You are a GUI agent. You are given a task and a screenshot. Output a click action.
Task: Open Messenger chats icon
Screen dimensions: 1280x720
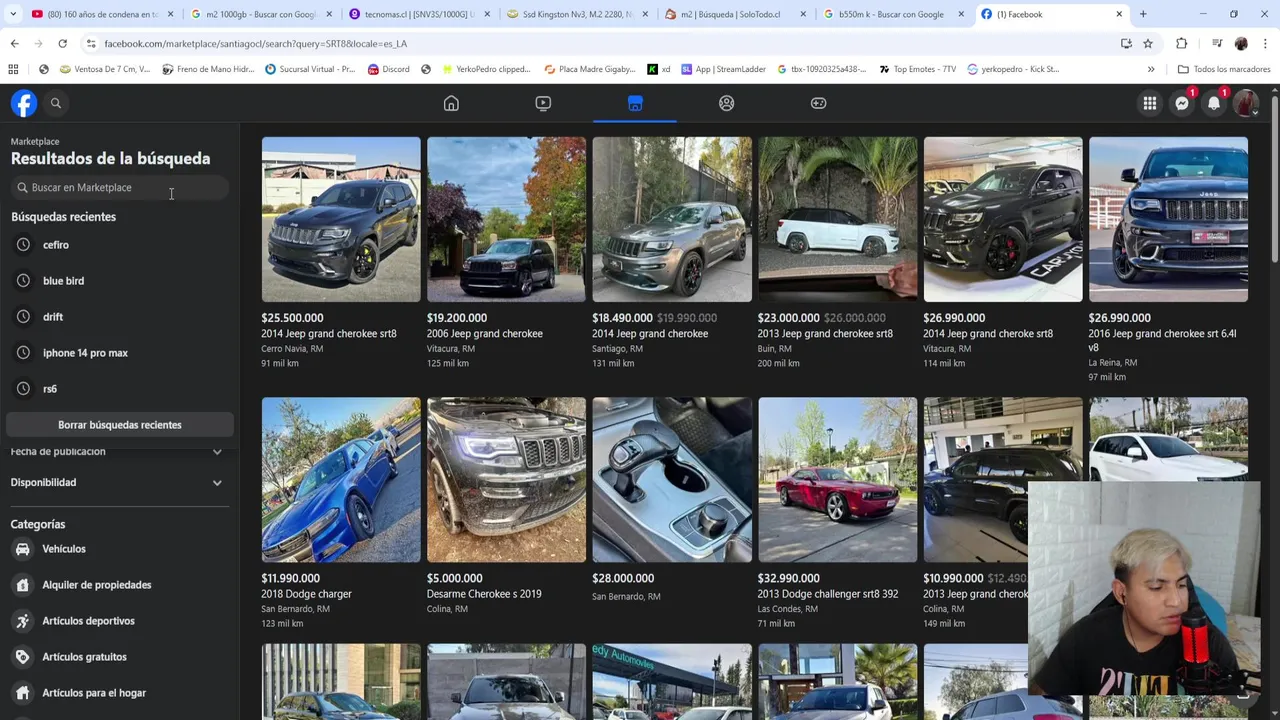(x=1182, y=103)
